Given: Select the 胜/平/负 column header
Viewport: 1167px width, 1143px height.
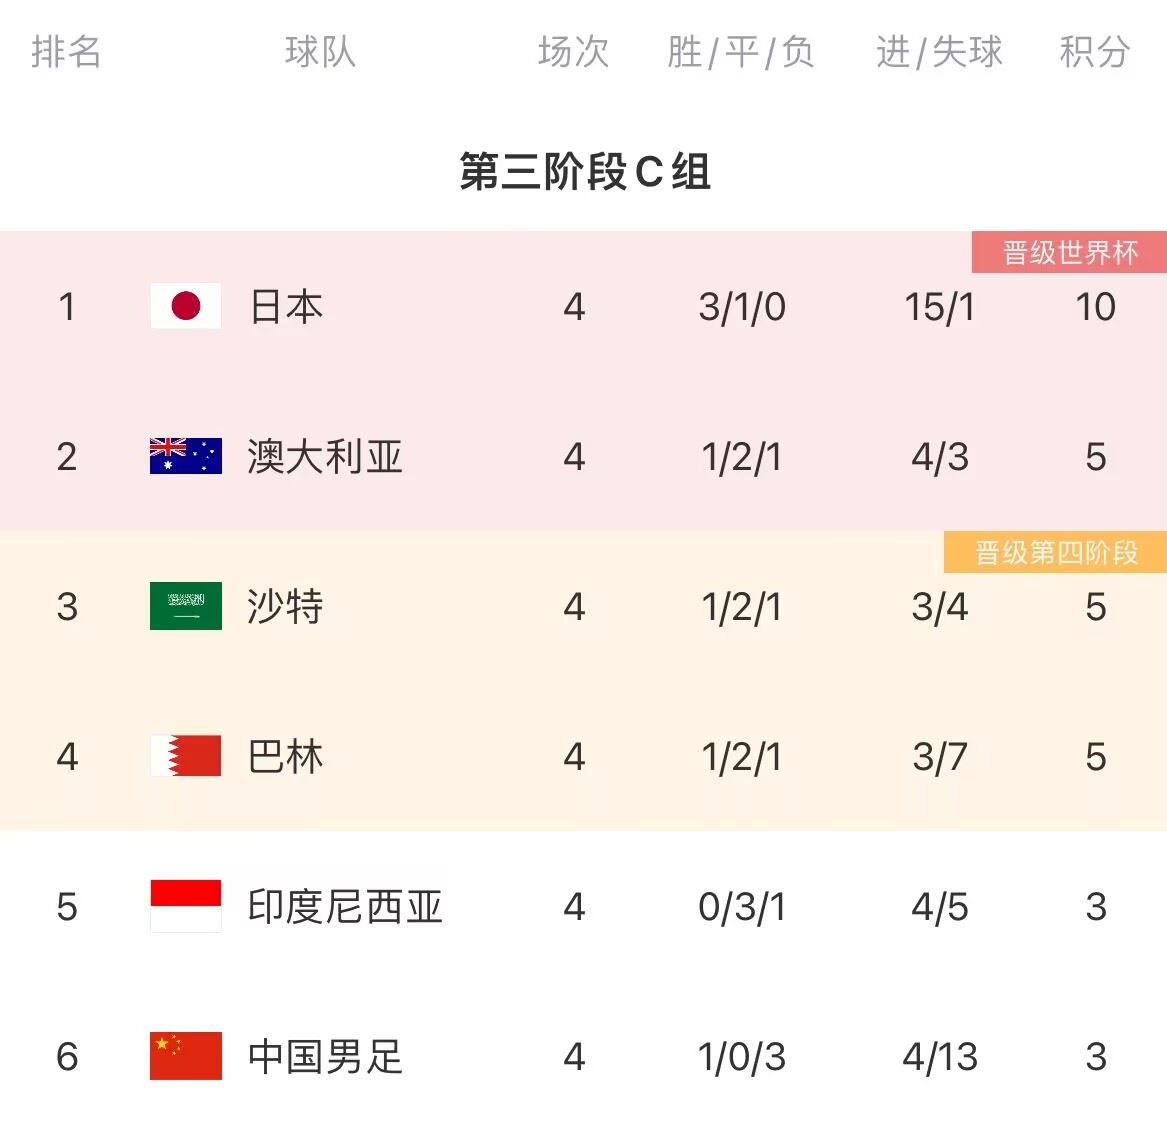Looking at the screenshot, I should 741,52.
